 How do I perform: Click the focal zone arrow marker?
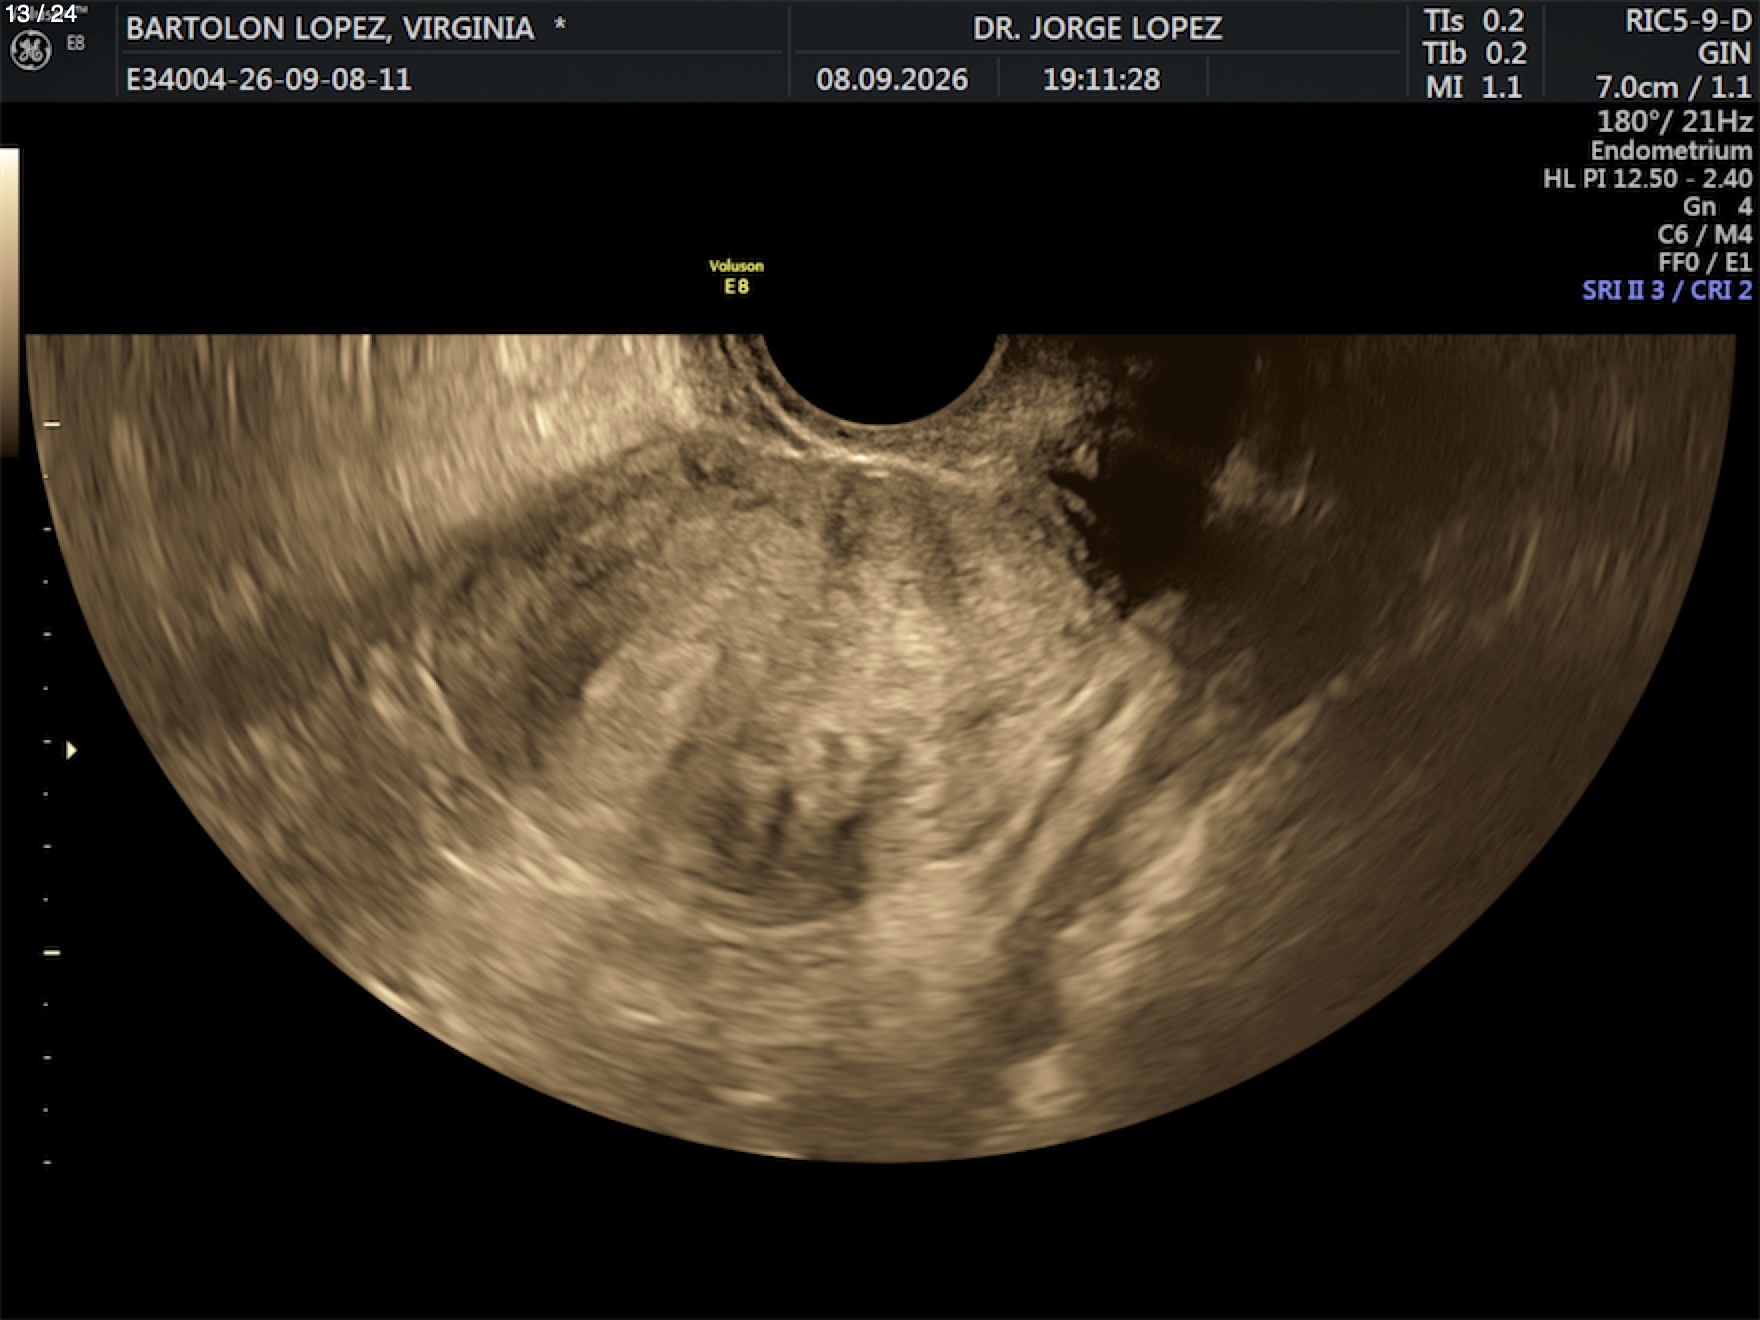pyautogui.click(x=71, y=750)
